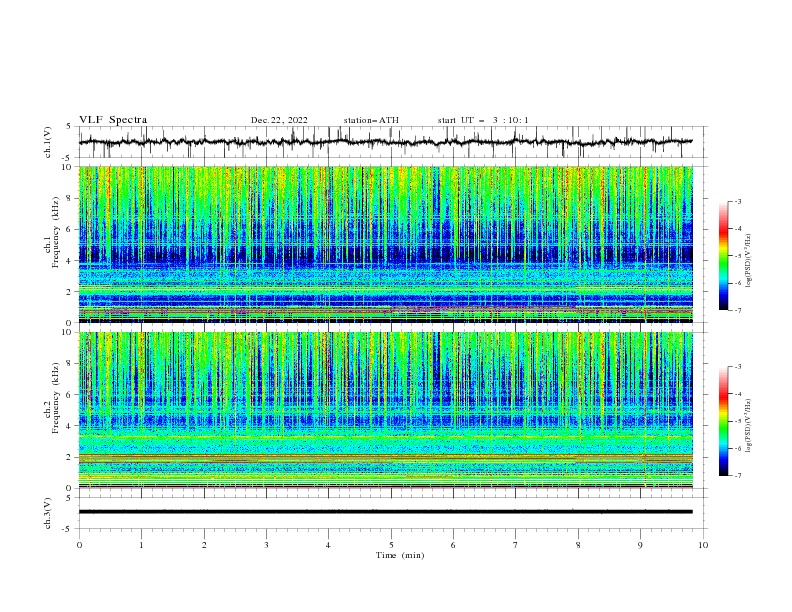Click time axis tick label "5" minutes
Viewport: 792px width, 612px height.
pos(391,545)
